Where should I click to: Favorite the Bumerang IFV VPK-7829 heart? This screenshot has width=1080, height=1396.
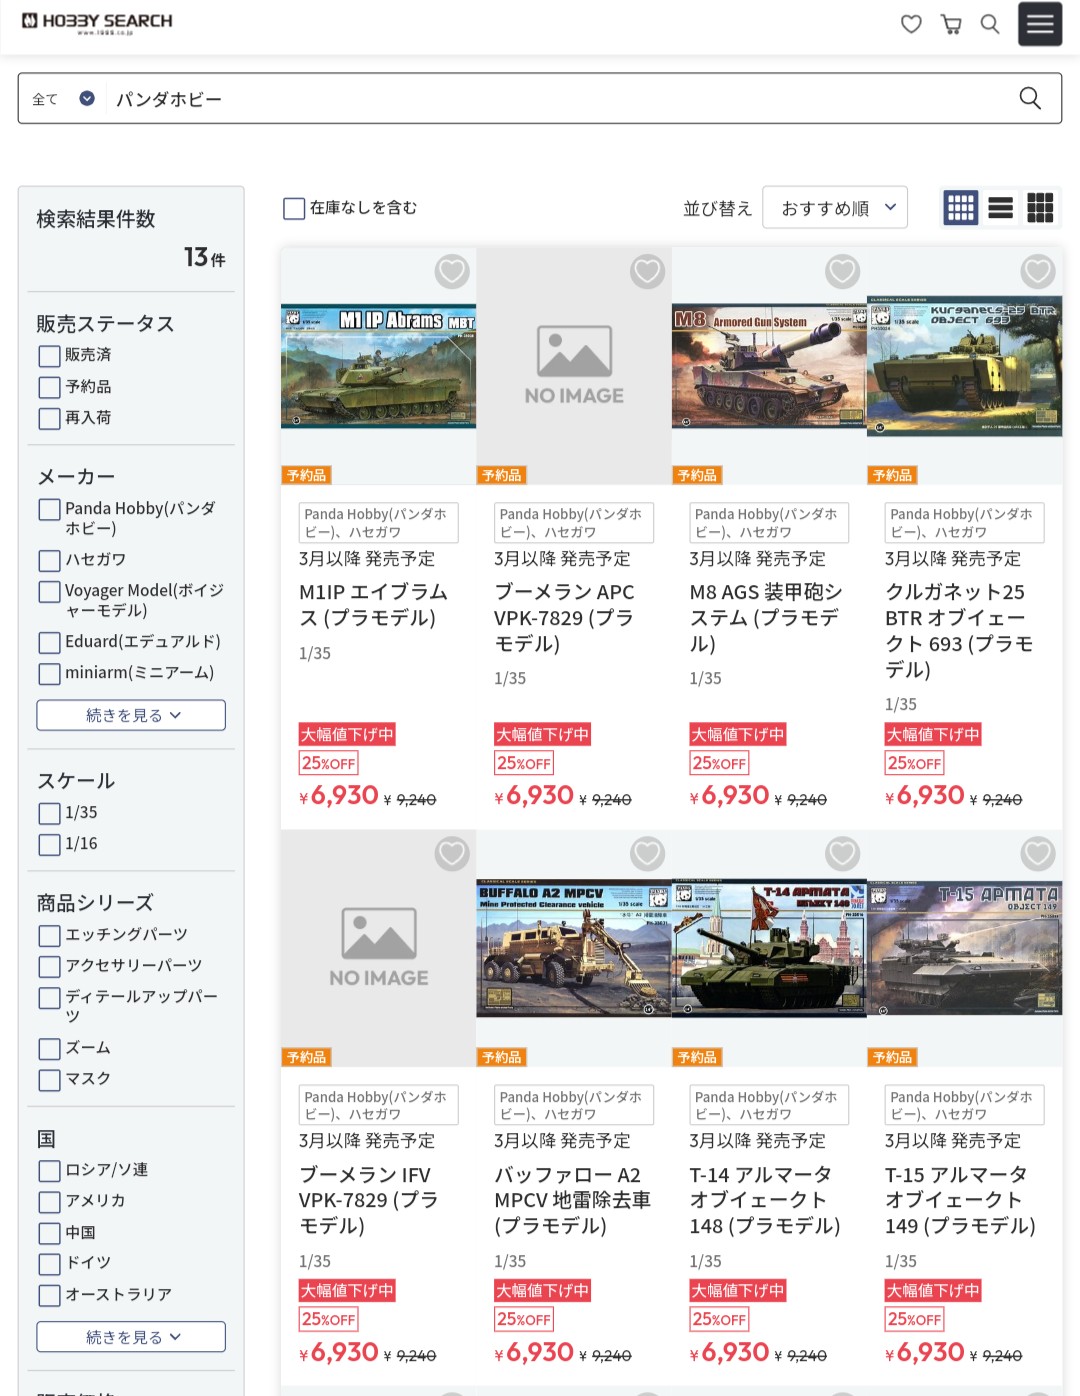click(452, 853)
